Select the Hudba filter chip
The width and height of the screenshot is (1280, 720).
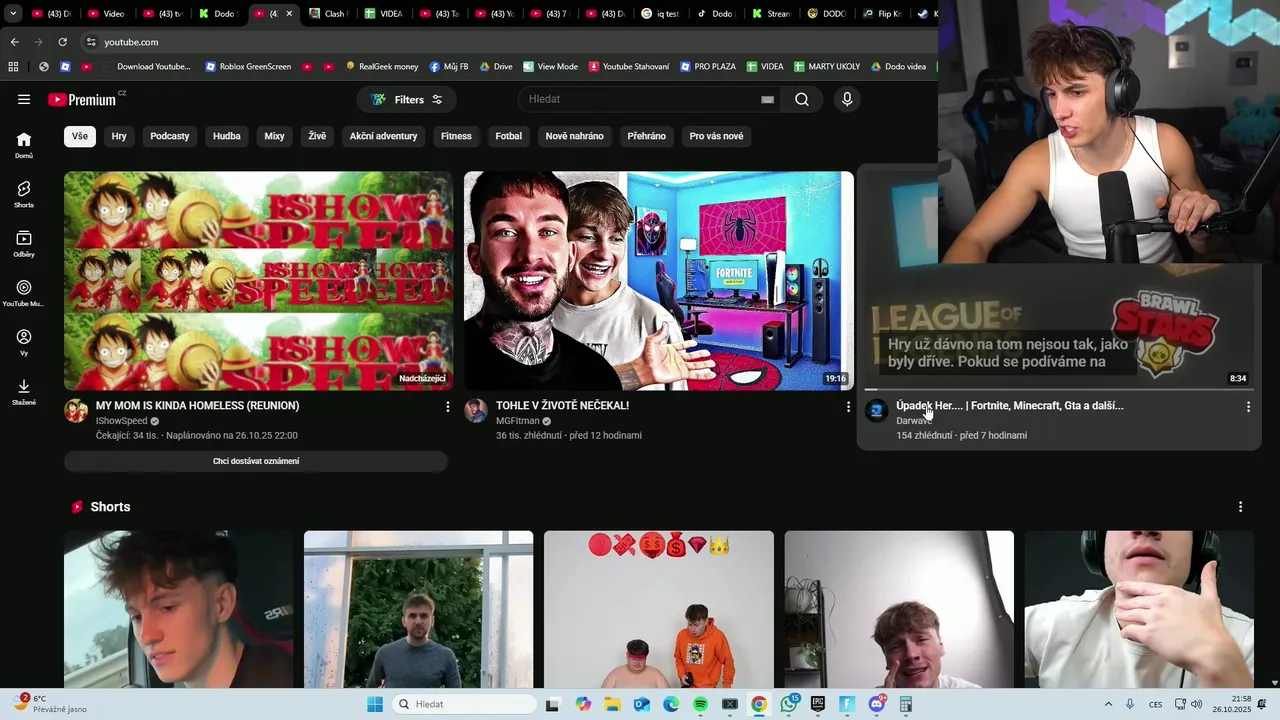point(227,136)
